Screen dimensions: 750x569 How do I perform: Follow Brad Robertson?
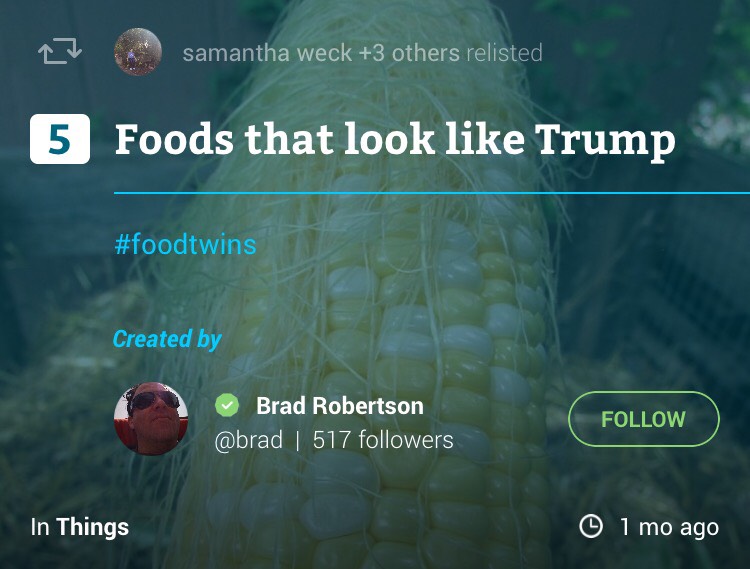(x=643, y=419)
